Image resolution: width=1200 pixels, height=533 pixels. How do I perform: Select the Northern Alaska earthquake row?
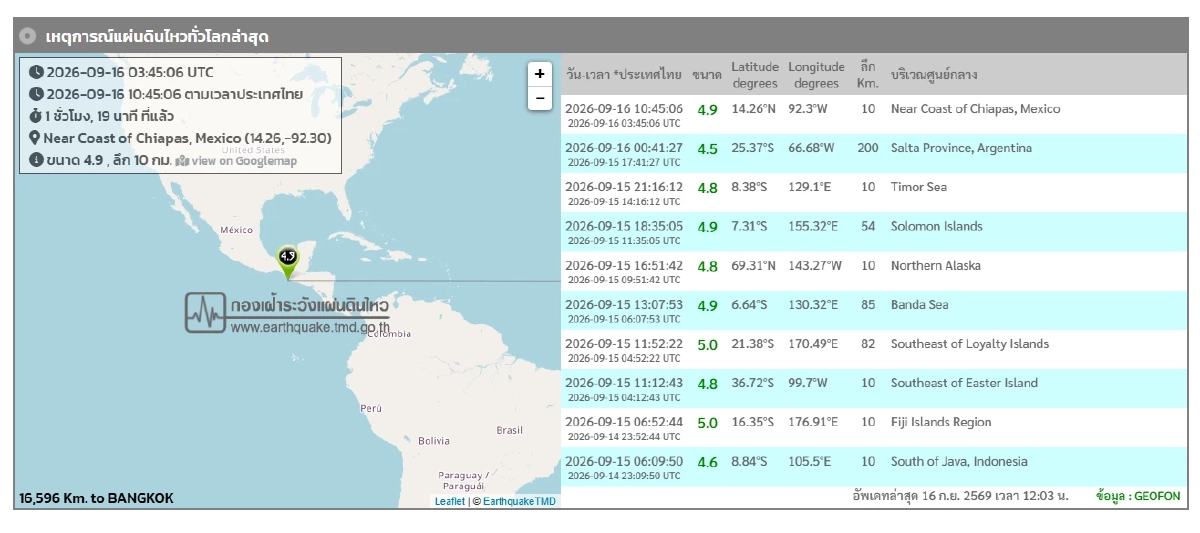click(x=874, y=271)
